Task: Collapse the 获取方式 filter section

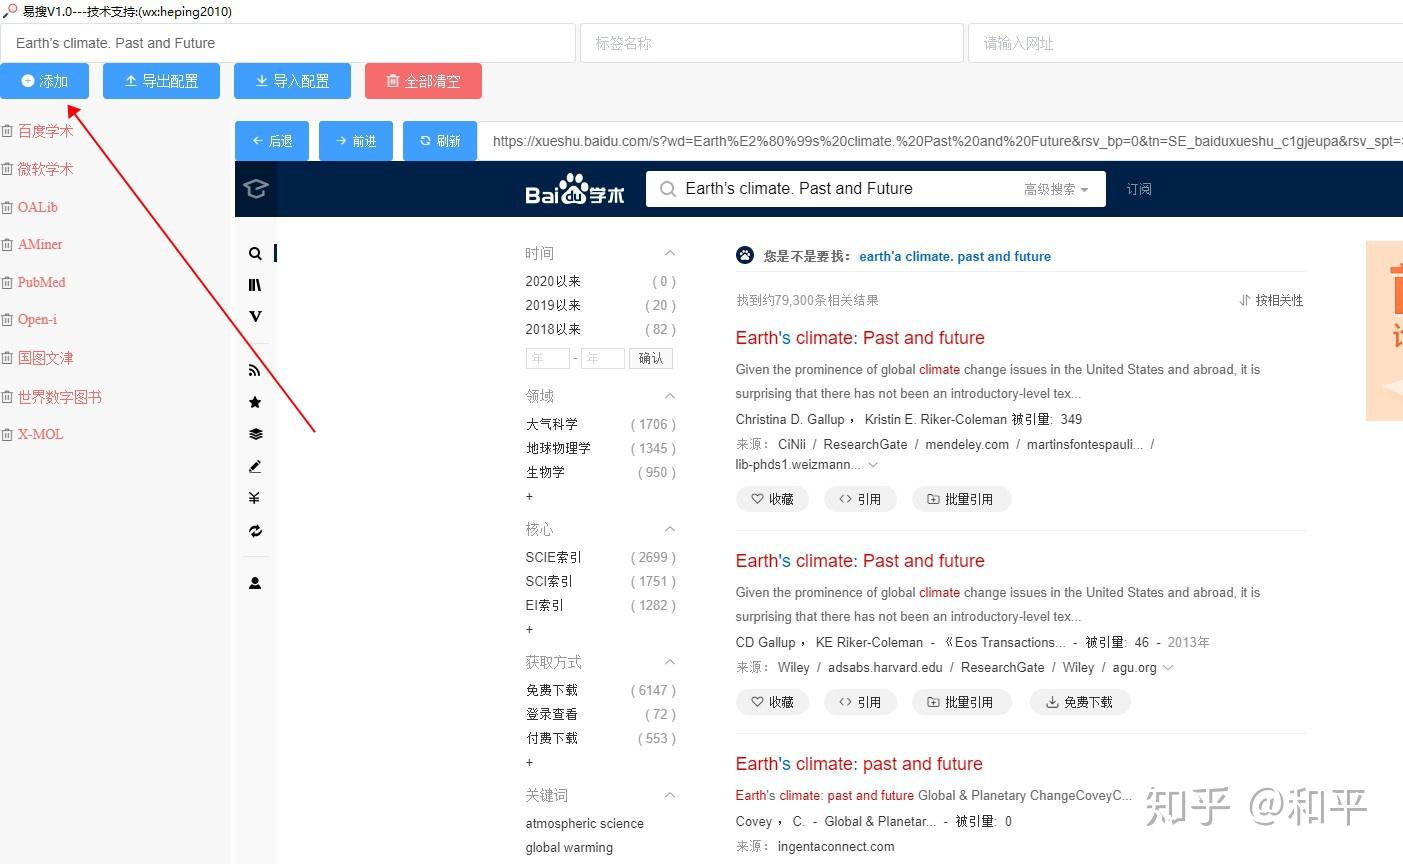Action: [x=670, y=662]
